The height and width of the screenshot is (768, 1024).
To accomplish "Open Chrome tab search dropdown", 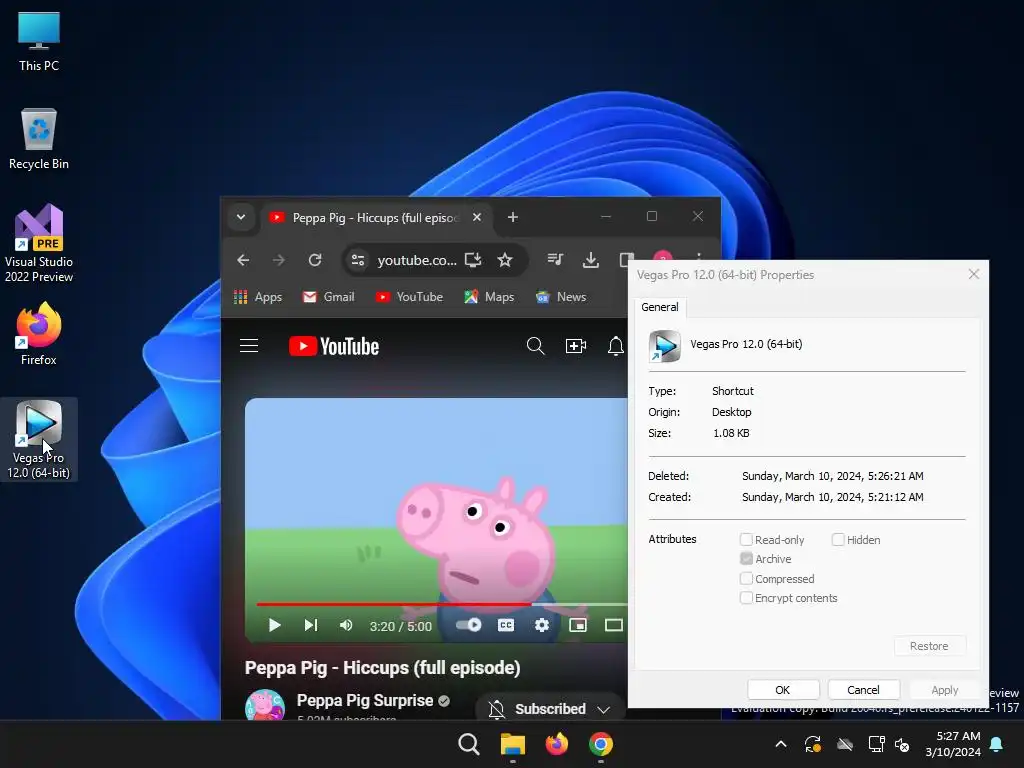I will pos(241,217).
